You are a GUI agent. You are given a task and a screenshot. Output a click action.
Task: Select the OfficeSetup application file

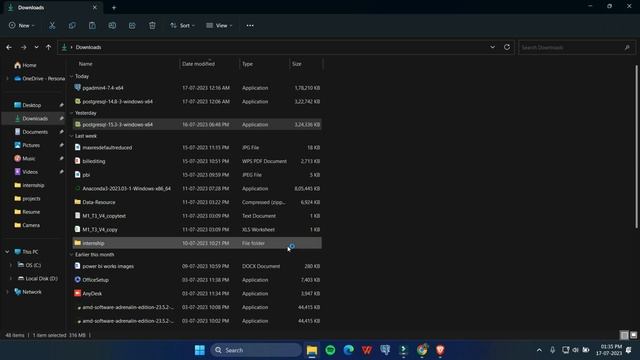[197, 280]
